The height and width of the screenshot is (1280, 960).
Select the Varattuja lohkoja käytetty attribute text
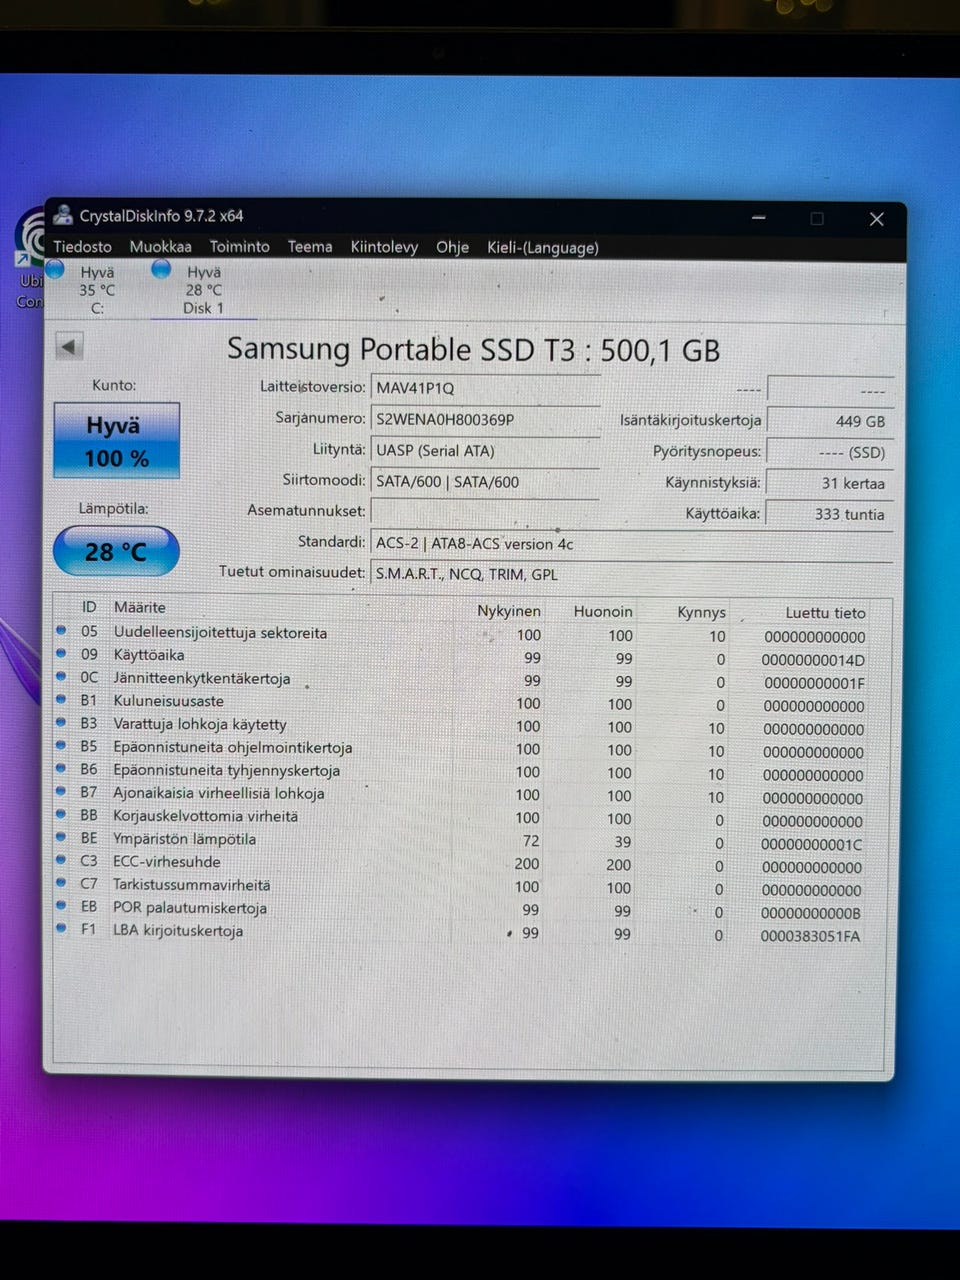(x=200, y=724)
